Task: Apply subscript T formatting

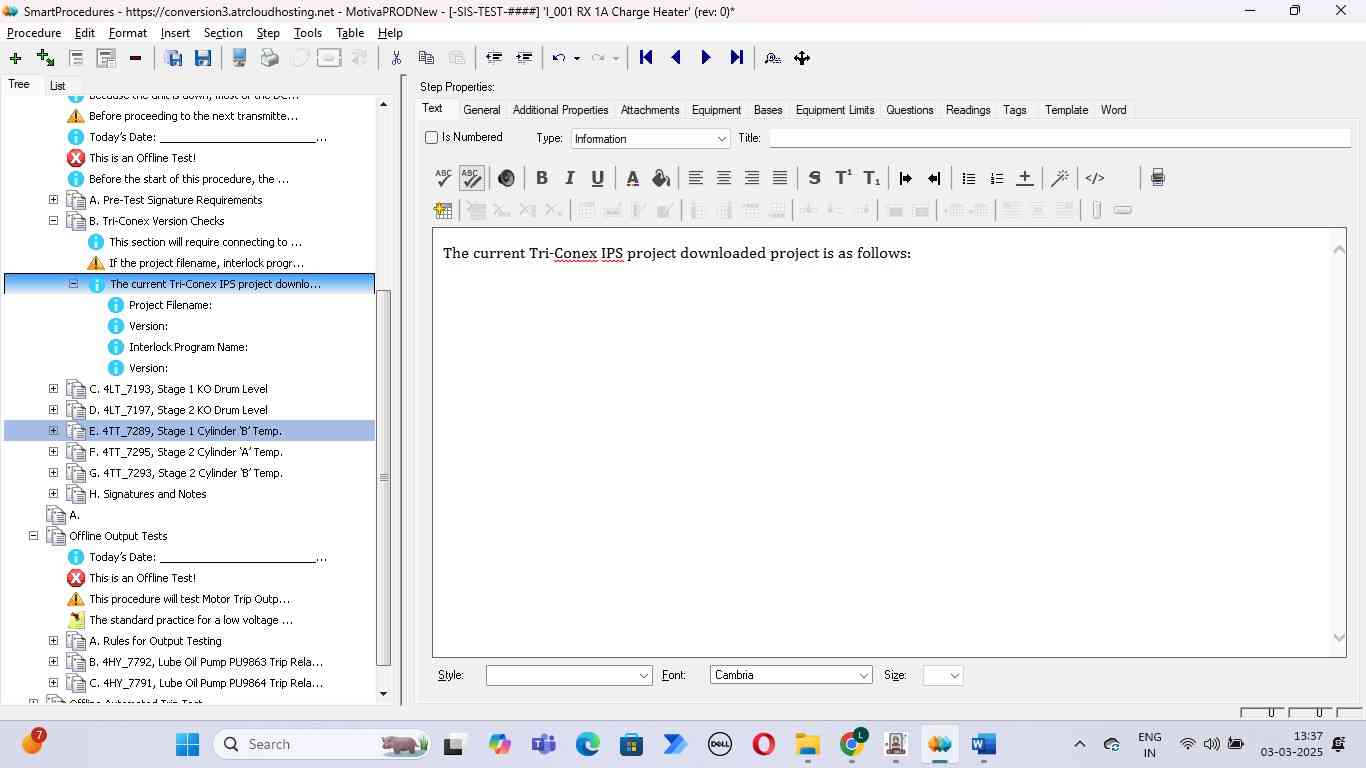Action: pos(872,178)
